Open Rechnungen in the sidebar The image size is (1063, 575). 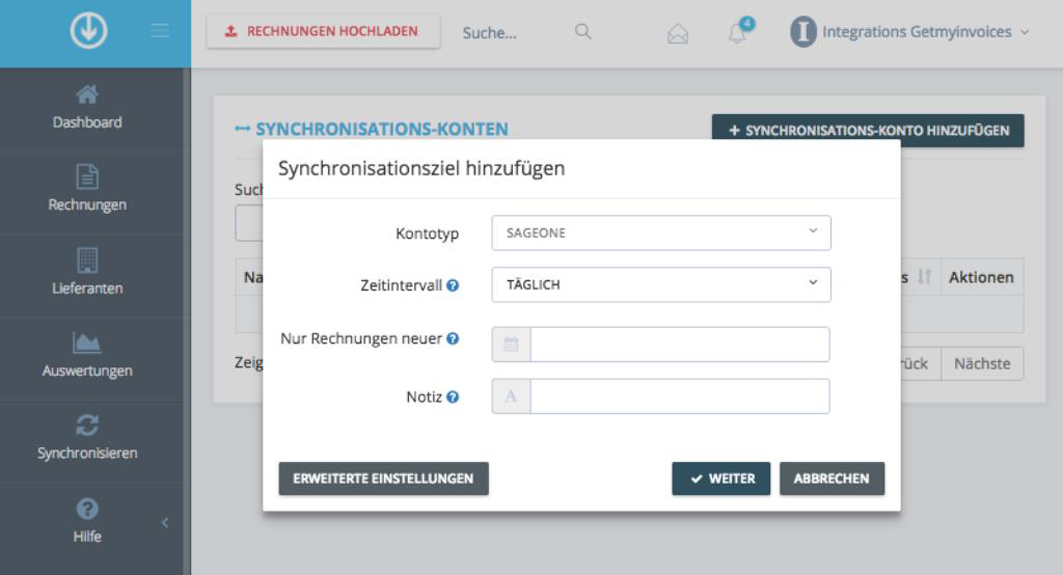pyautogui.click(x=87, y=190)
